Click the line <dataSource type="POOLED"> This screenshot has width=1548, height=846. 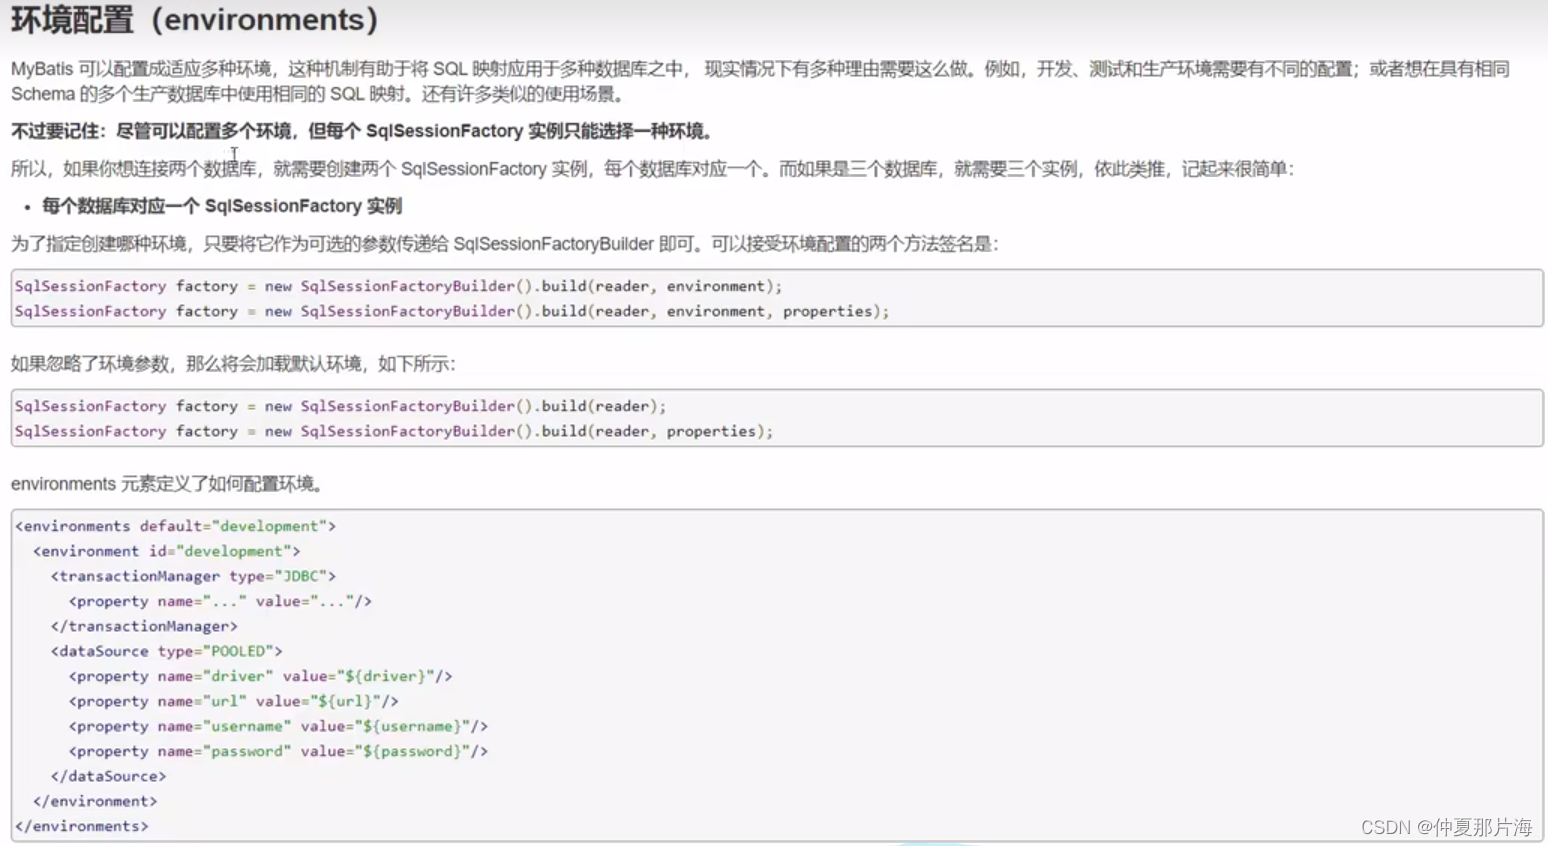coord(166,651)
